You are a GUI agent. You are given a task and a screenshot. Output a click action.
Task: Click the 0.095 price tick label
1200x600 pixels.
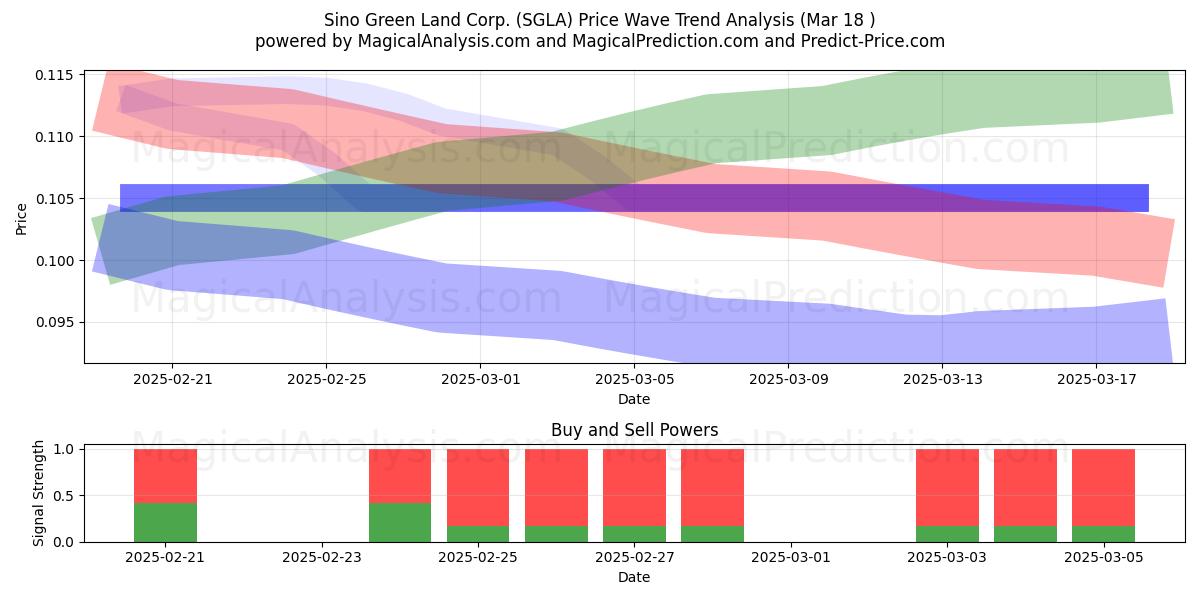point(56,323)
